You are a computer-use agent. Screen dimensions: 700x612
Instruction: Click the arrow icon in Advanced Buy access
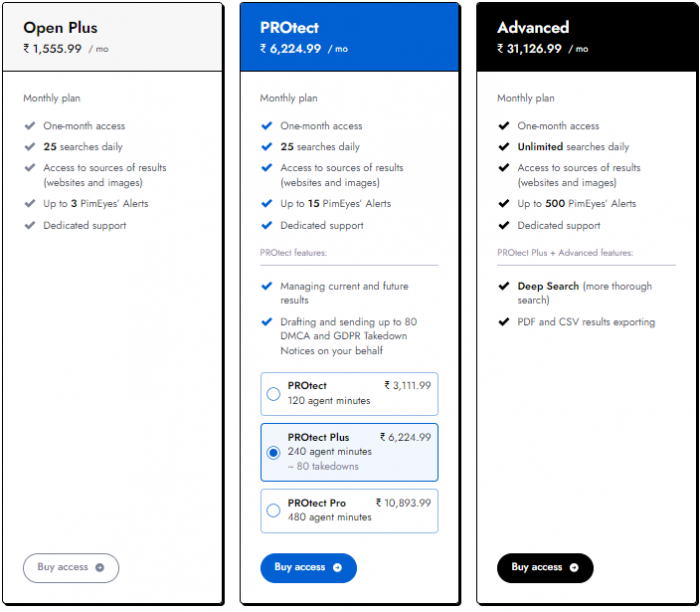tap(574, 567)
